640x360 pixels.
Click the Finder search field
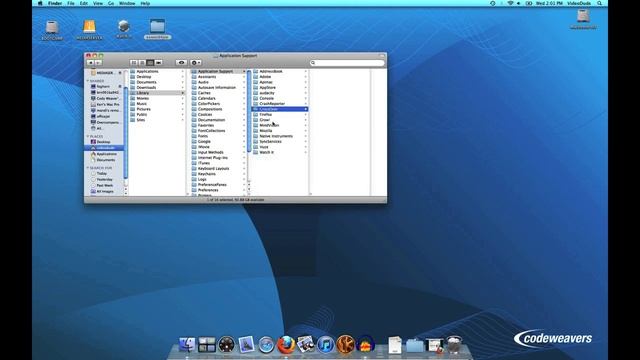[347, 62]
